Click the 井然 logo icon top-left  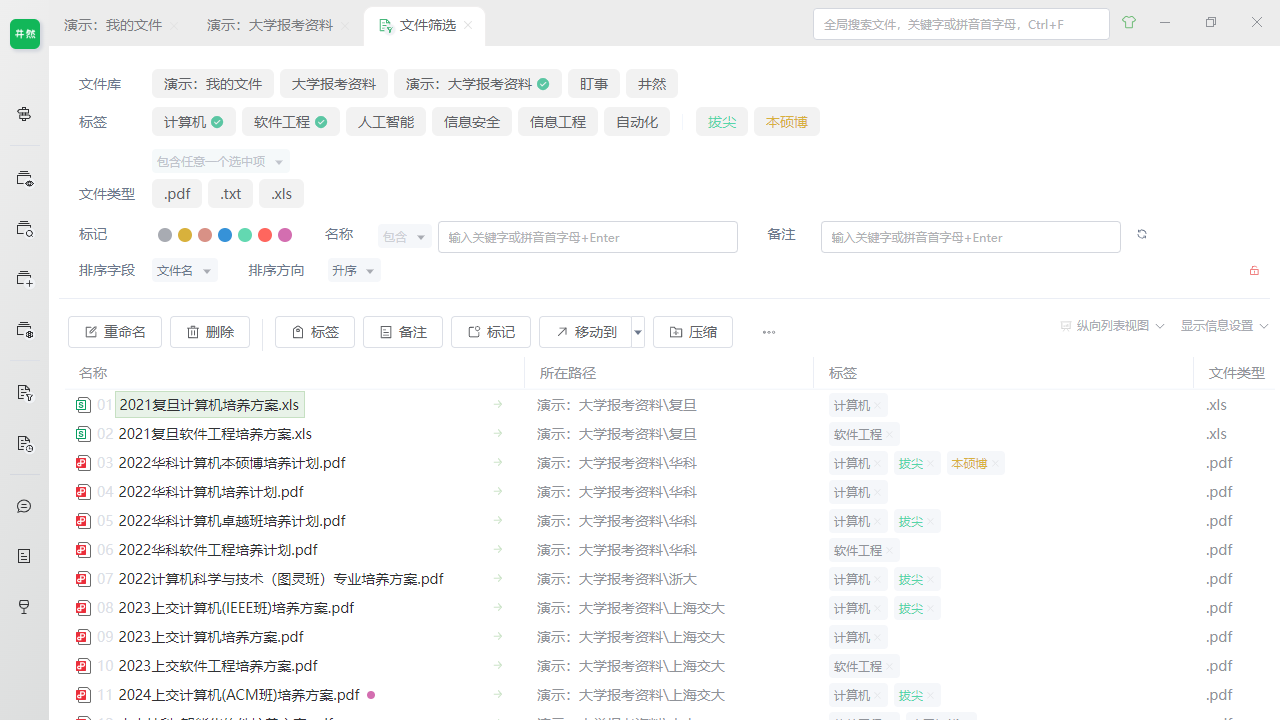(x=24, y=33)
